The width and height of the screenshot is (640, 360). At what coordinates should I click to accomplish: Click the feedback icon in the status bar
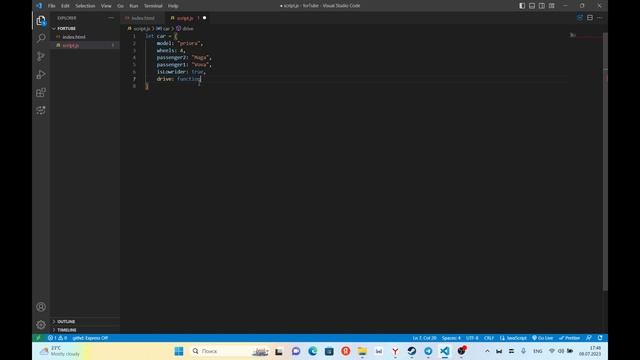(x=589, y=338)
